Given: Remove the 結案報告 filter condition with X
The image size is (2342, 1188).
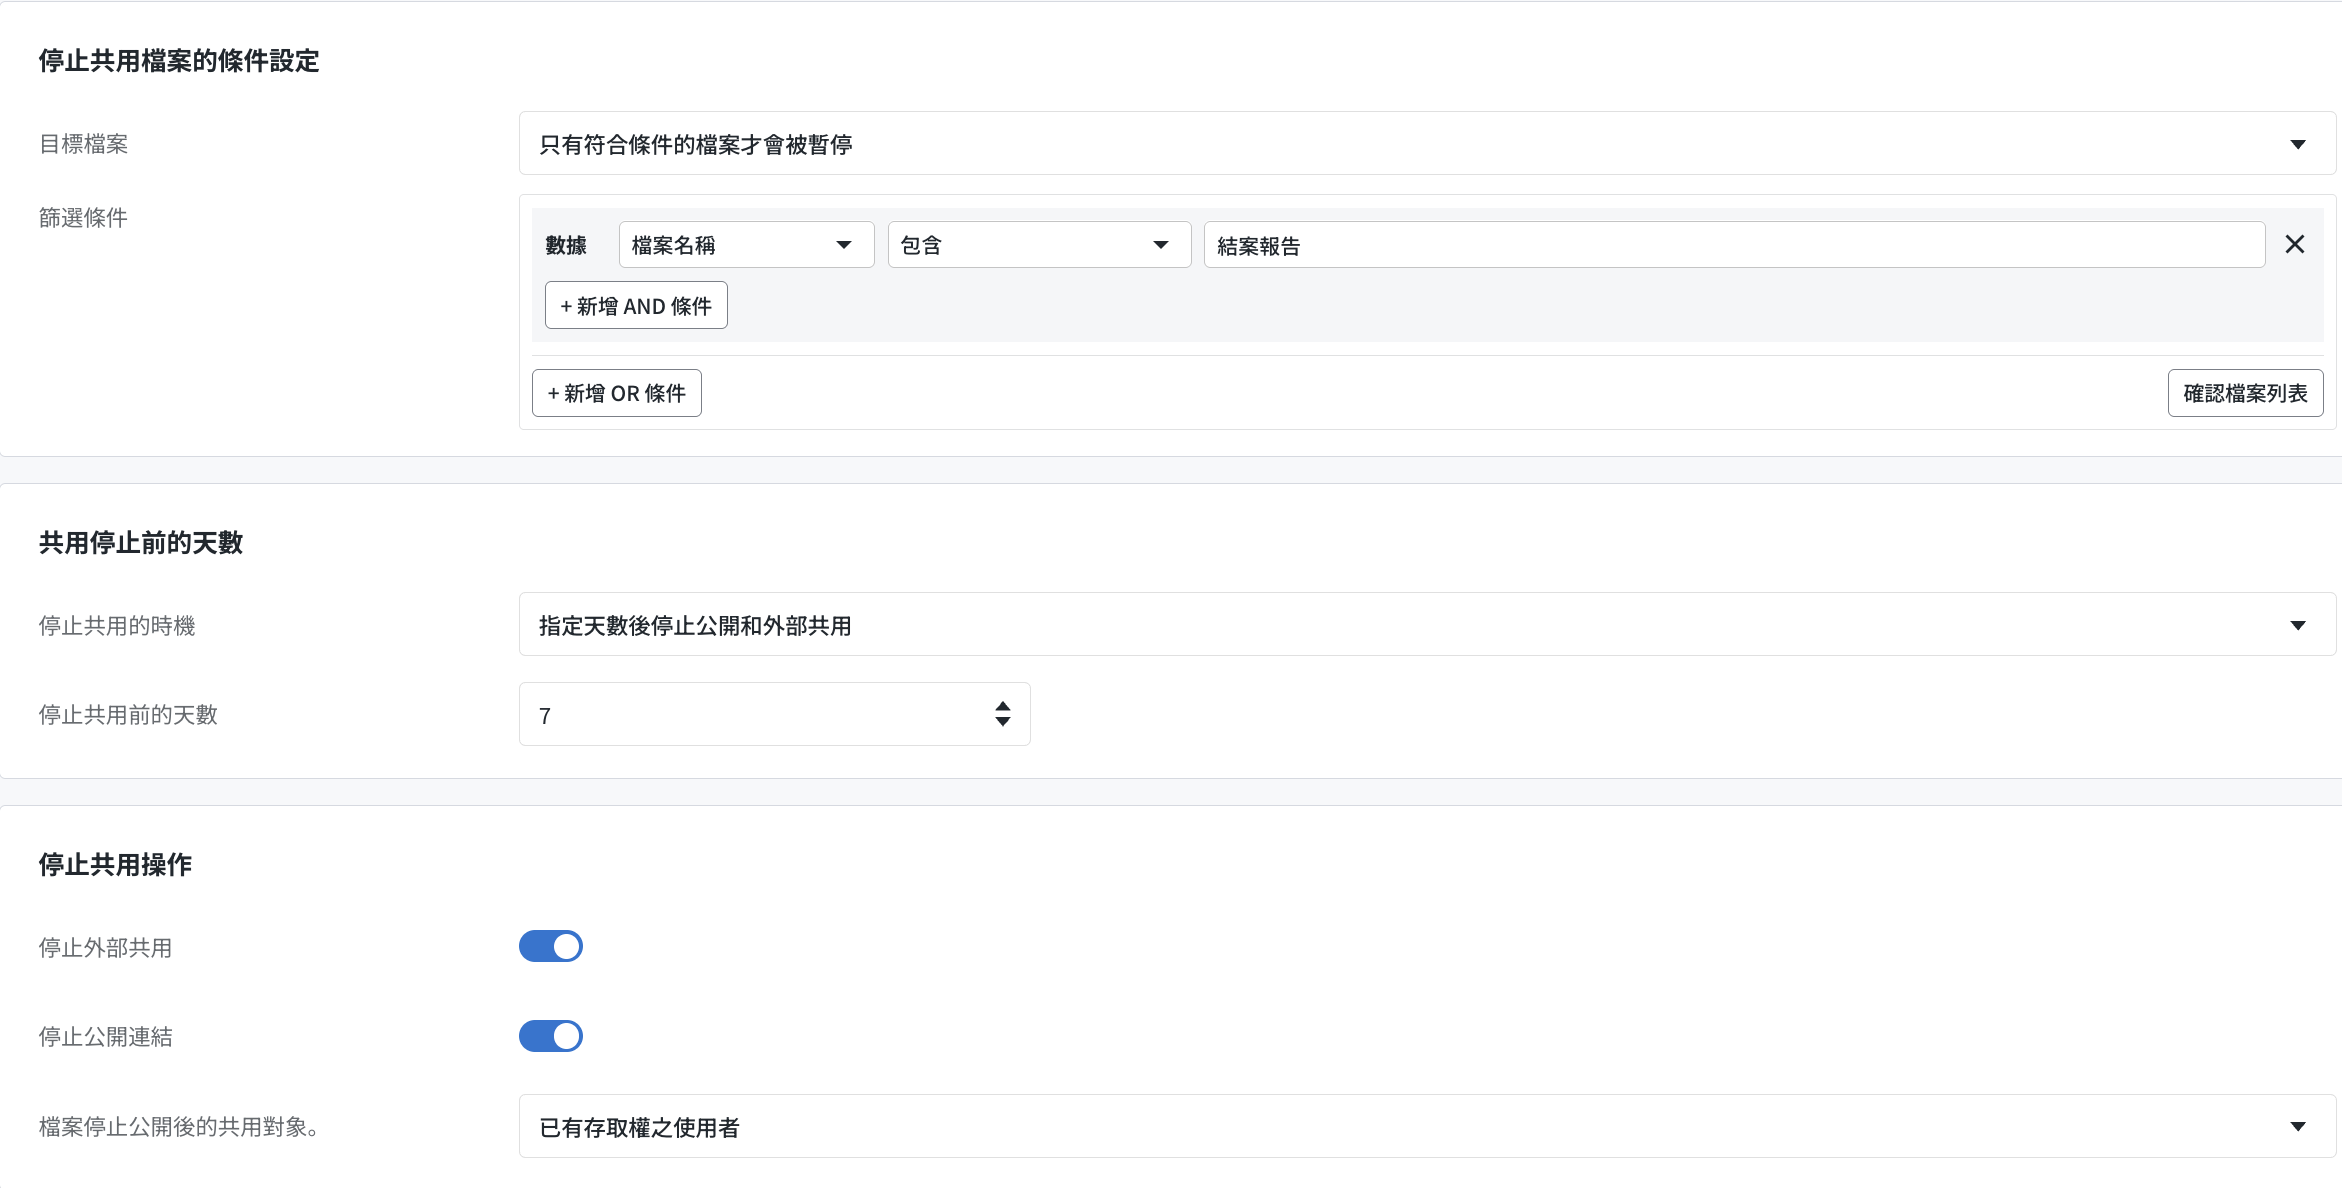Looking at the screenshot, I should coord(2294,245).
